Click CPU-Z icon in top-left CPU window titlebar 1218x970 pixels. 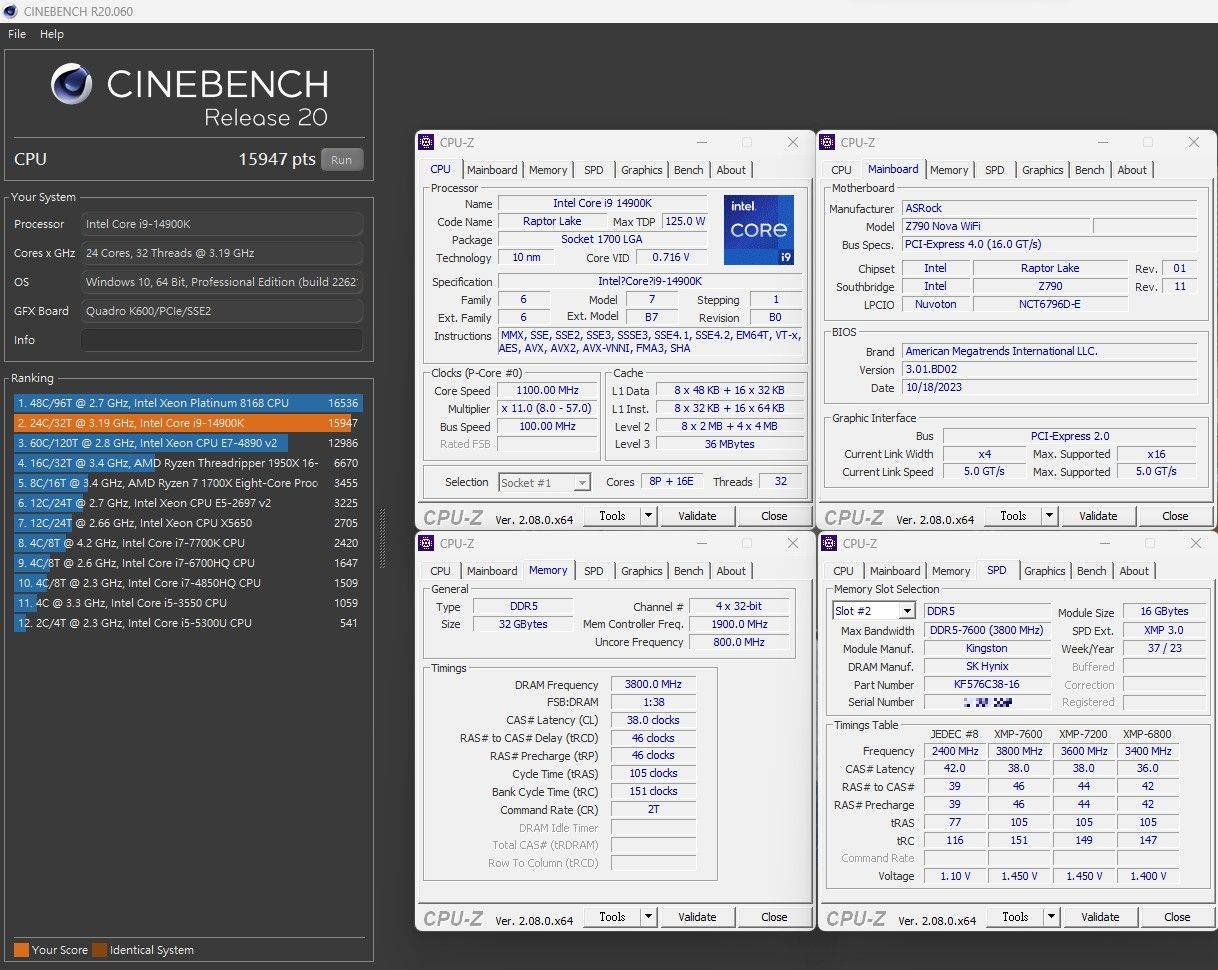point(427,143)
